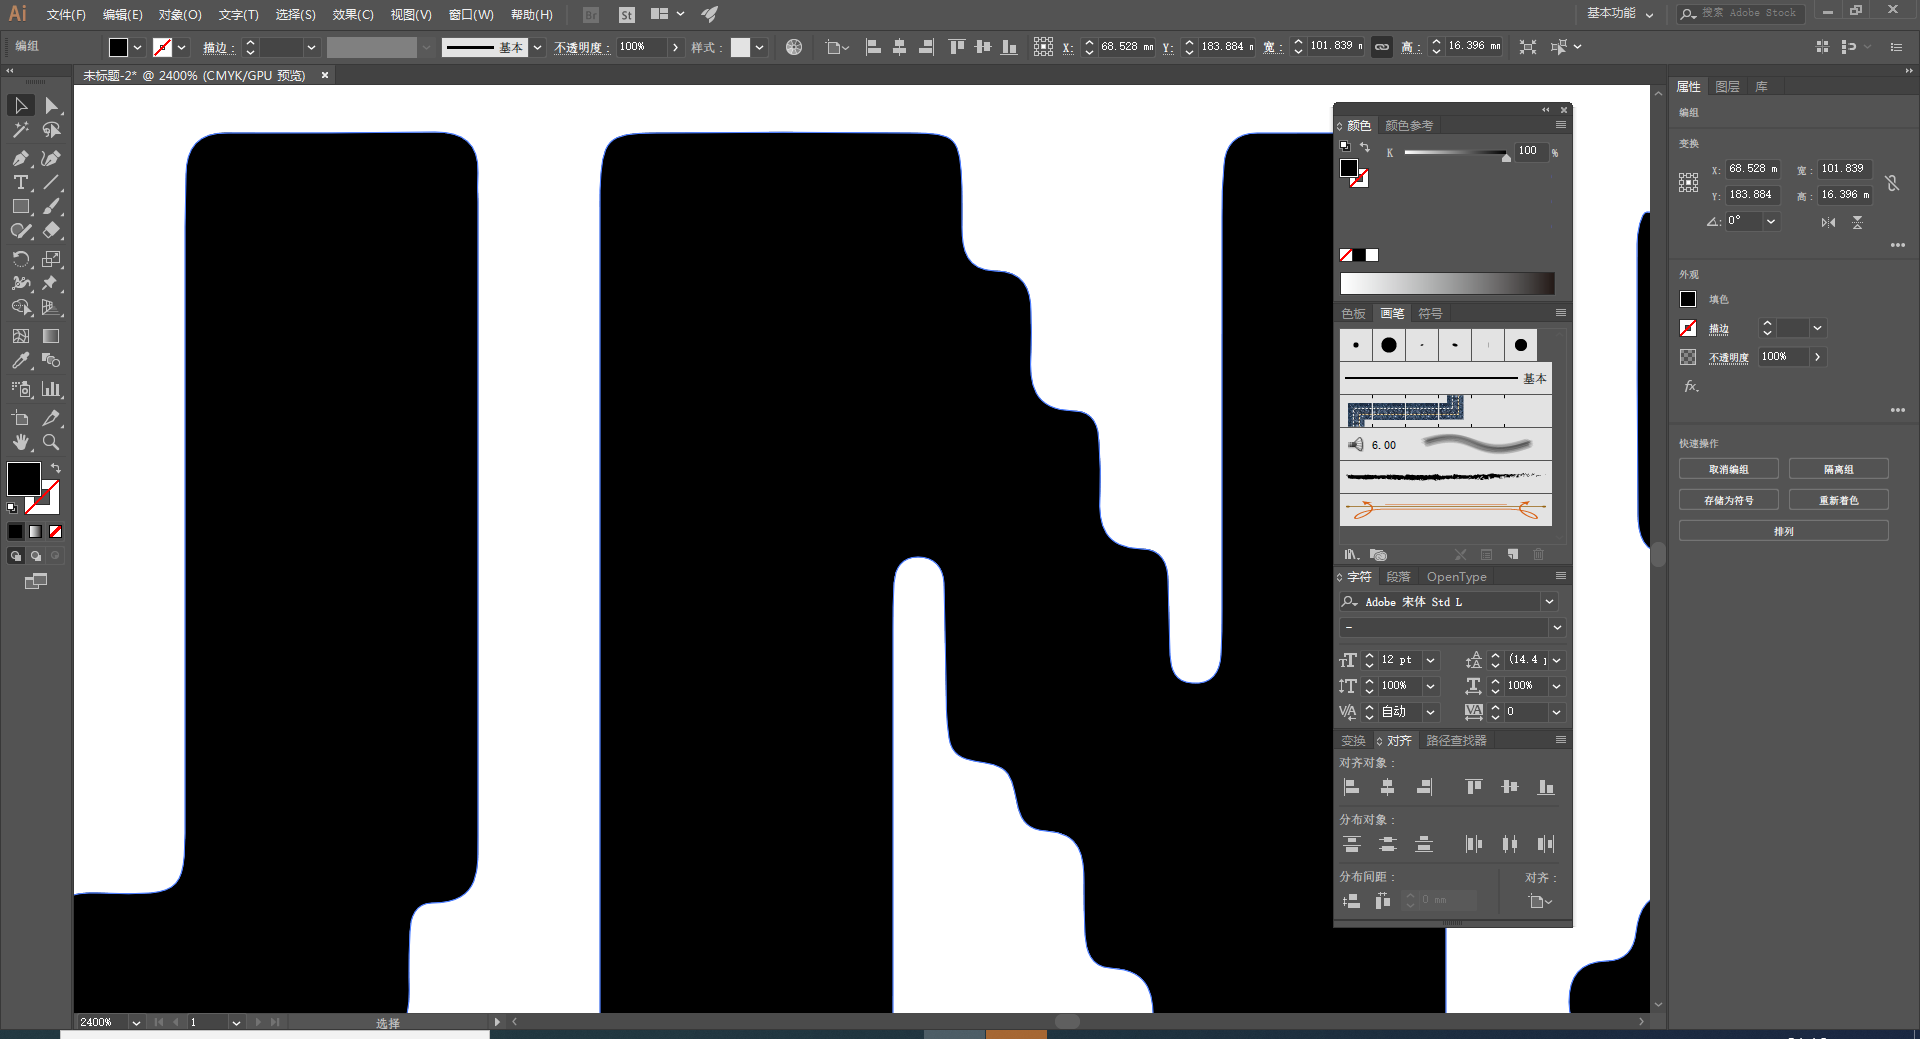
Task: Select the Hand tool
Action: 20,442
